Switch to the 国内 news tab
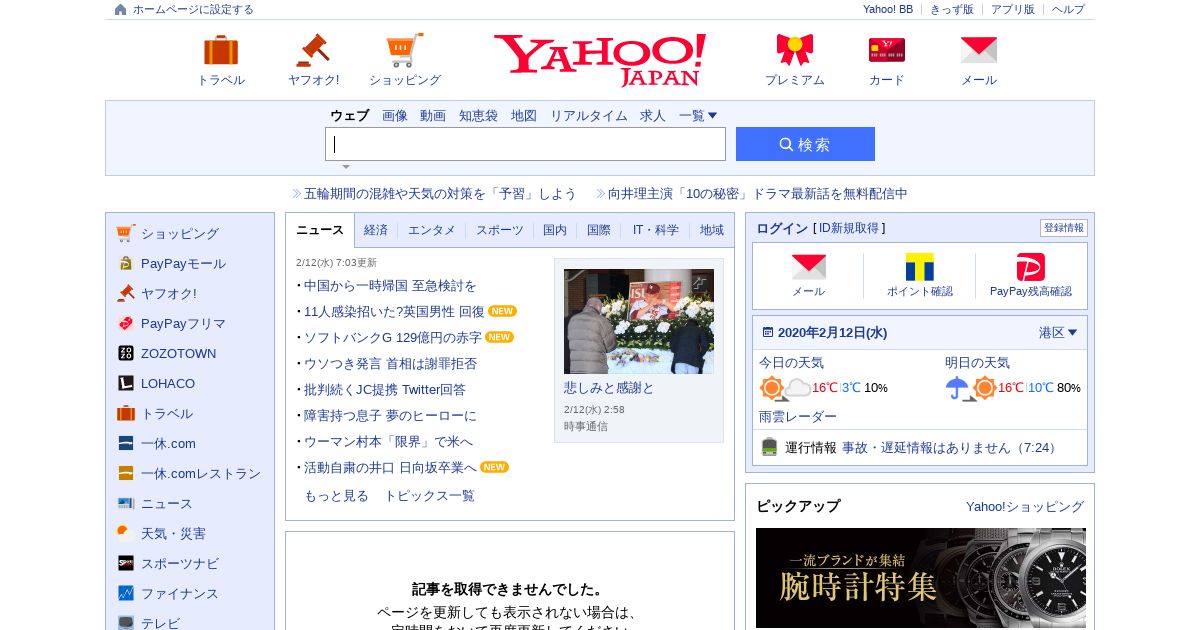Image resolution: width=1200 pixels, height=630 pixels. pos(555,230)
